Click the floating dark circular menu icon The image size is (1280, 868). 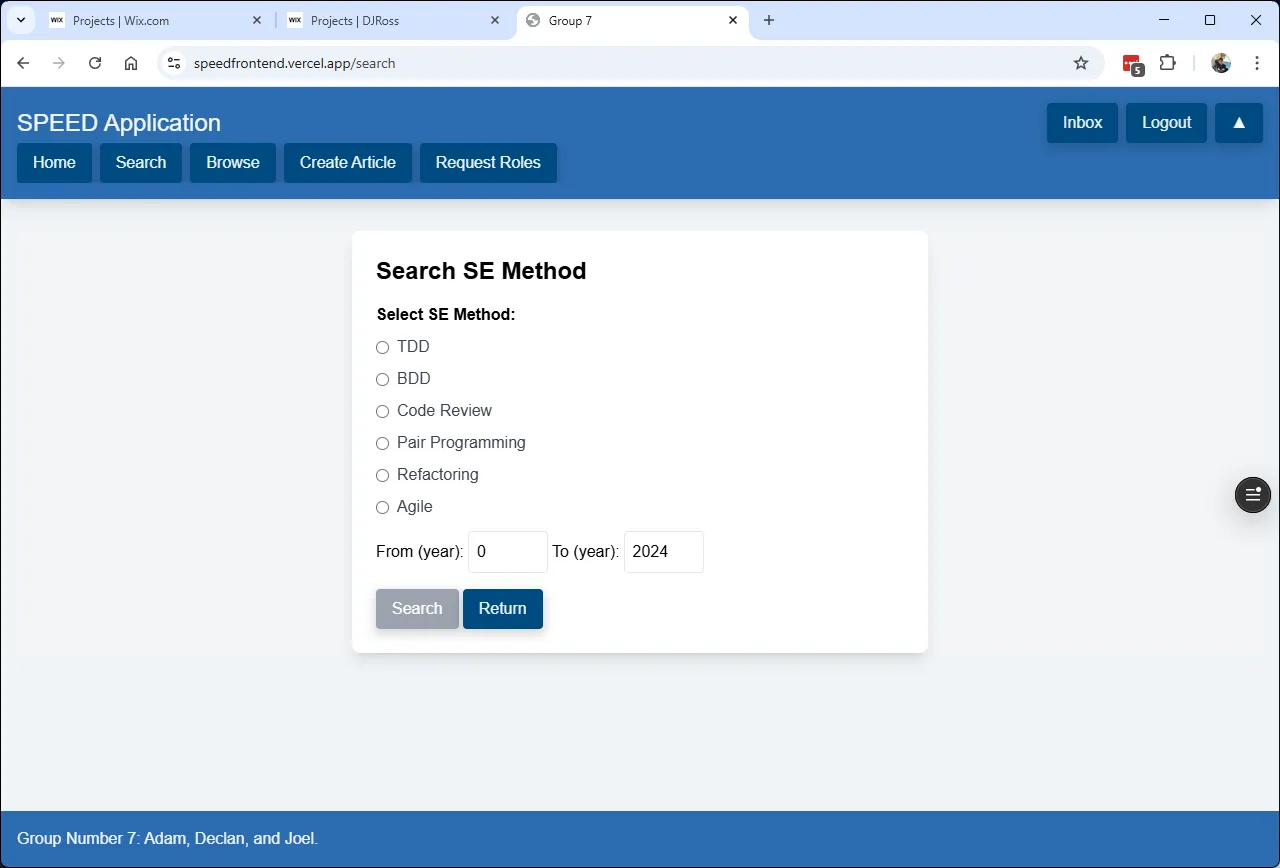(x=1253, y=494)
